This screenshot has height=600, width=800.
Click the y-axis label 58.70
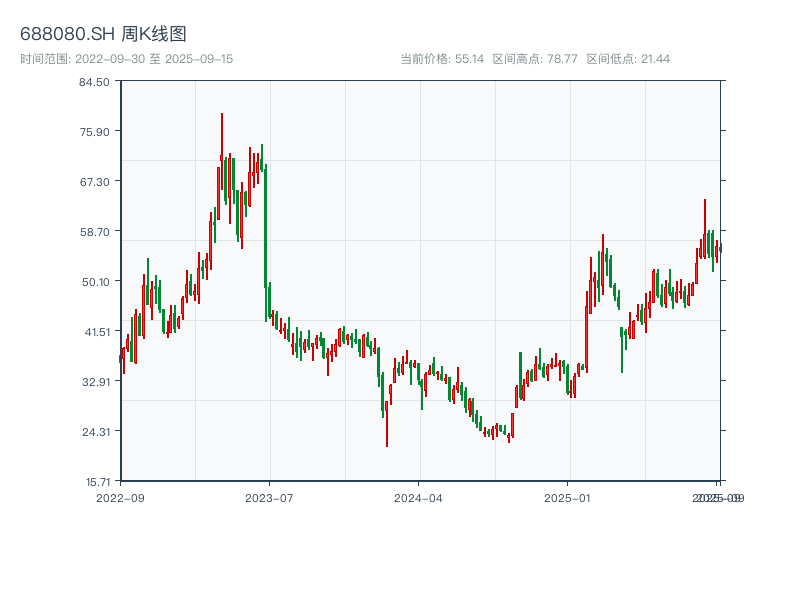point(95,232)
